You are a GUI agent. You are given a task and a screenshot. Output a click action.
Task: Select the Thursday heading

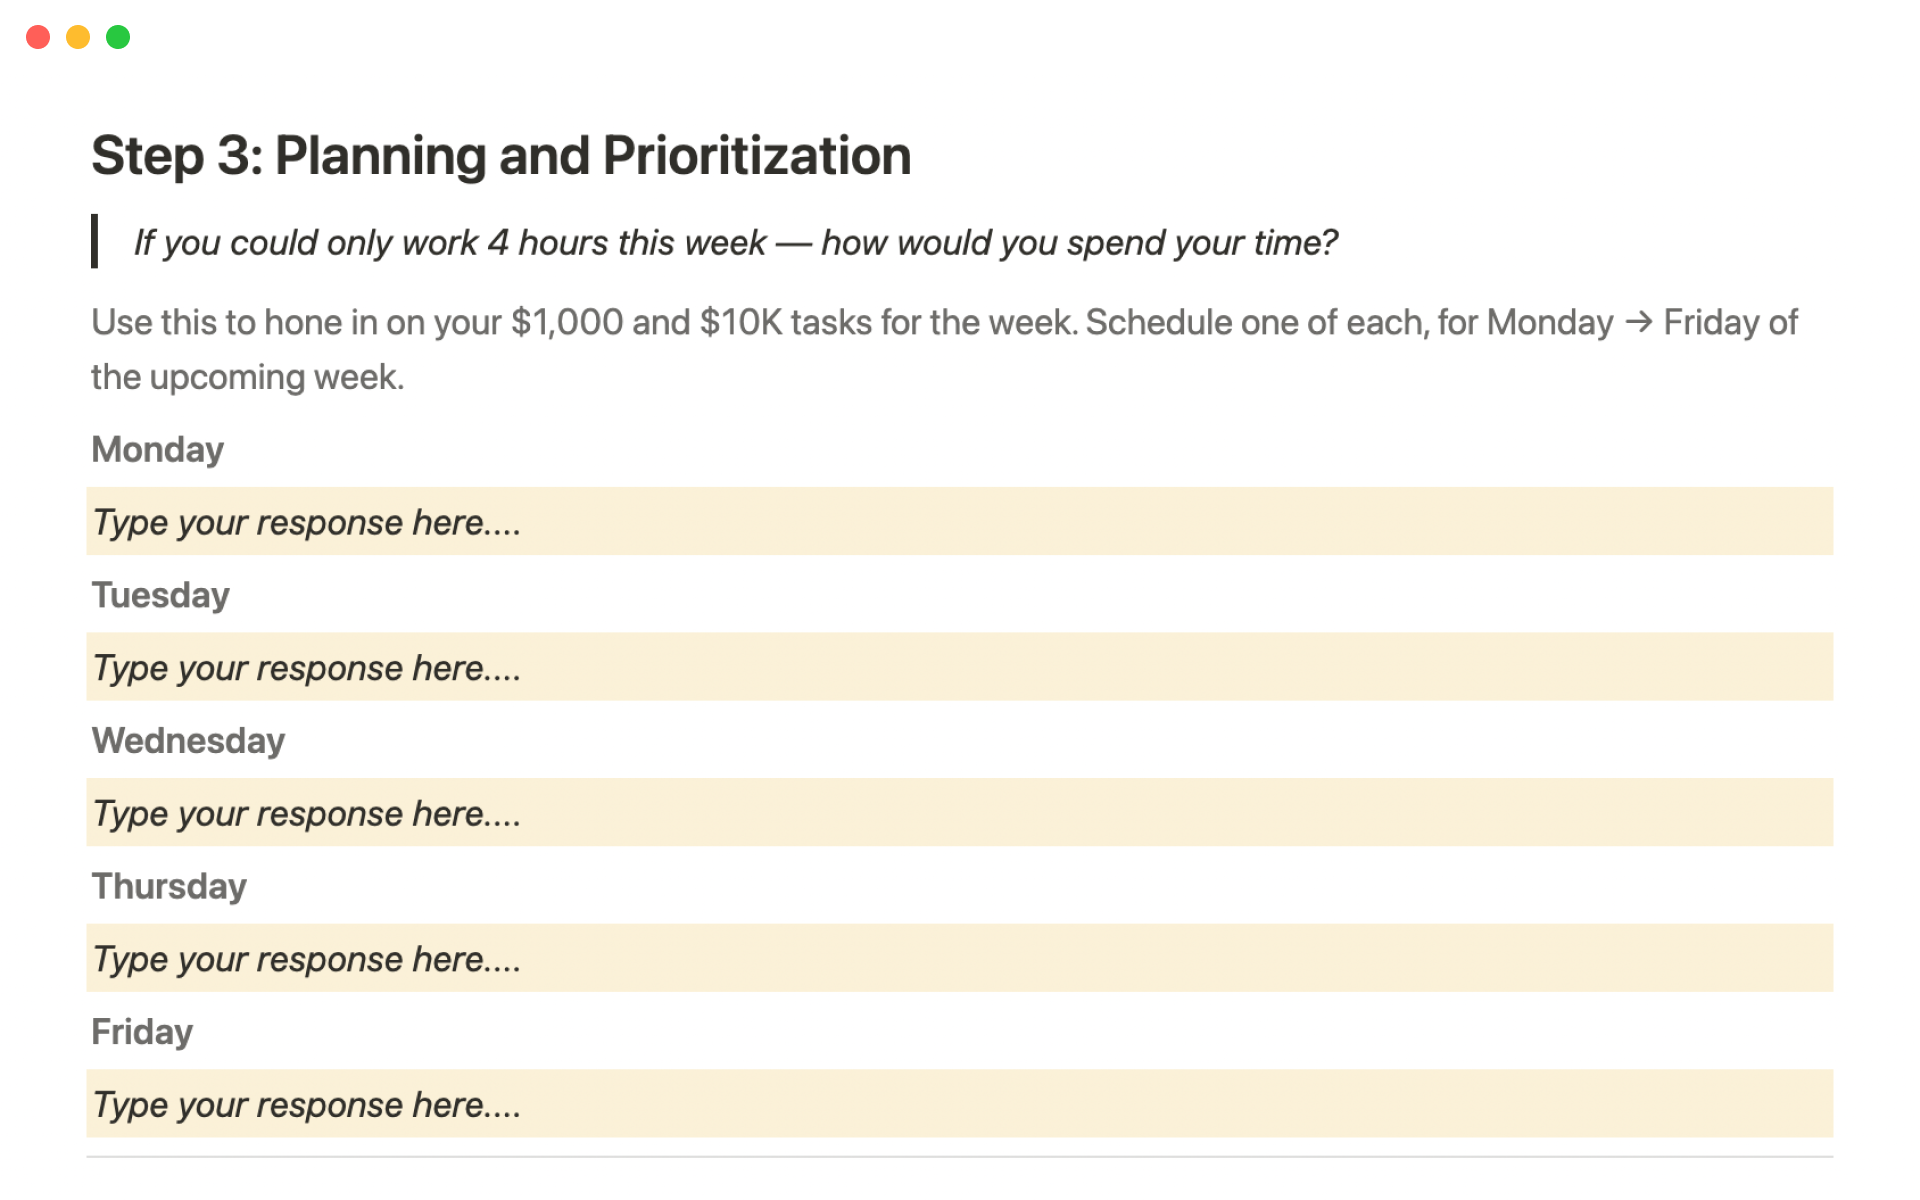coord(169,887)
